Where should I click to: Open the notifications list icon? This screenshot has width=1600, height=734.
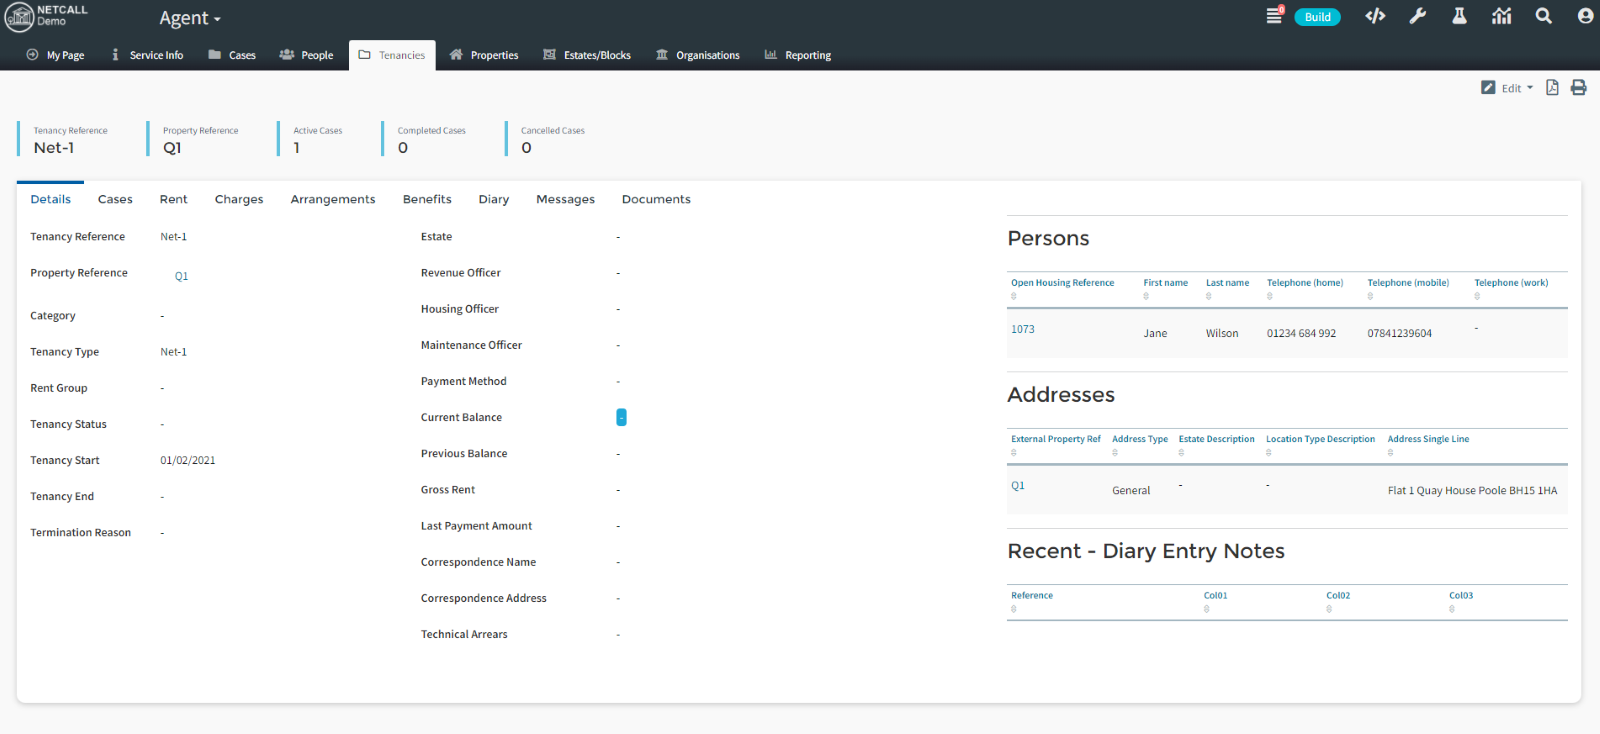click(x=1274, y=16)
